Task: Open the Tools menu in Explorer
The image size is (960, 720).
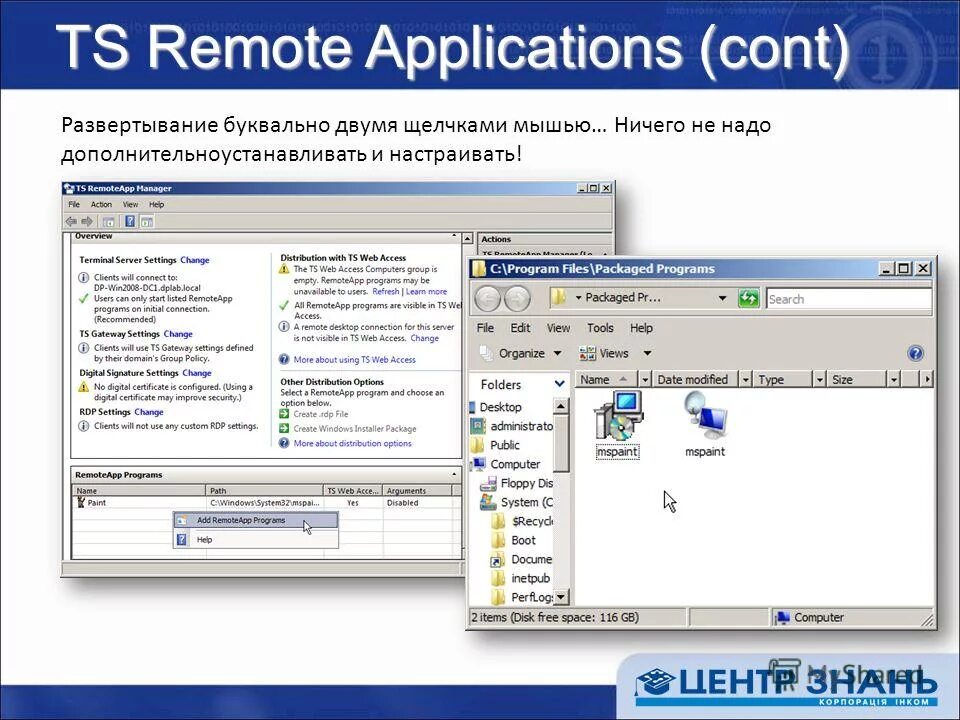Action: (x=600, y=327)
